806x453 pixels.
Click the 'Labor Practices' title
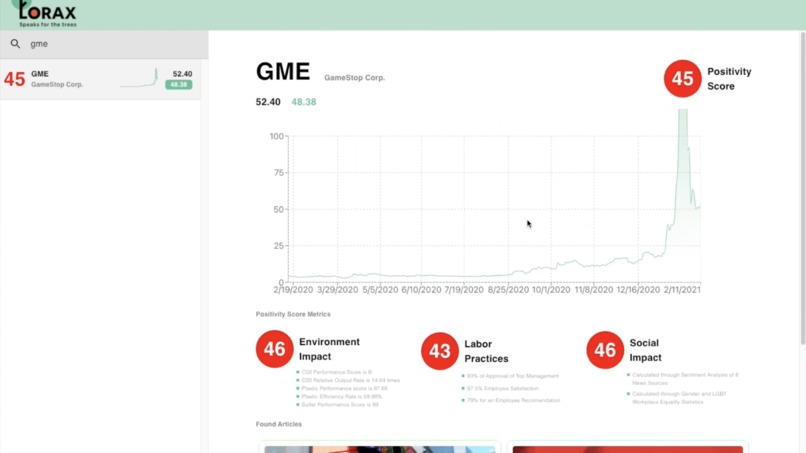(486, 351)
